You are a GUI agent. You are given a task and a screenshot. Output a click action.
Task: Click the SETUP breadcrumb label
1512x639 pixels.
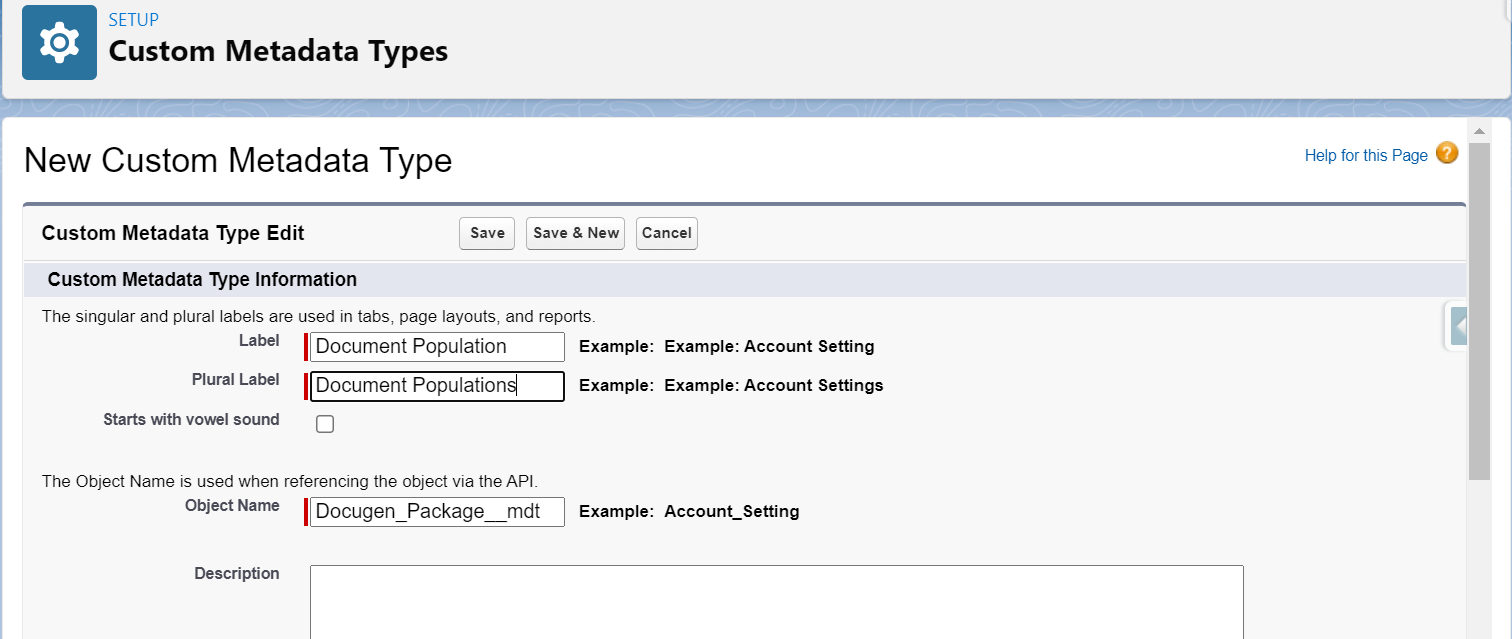pyautogui.click(x=133, y=19)
